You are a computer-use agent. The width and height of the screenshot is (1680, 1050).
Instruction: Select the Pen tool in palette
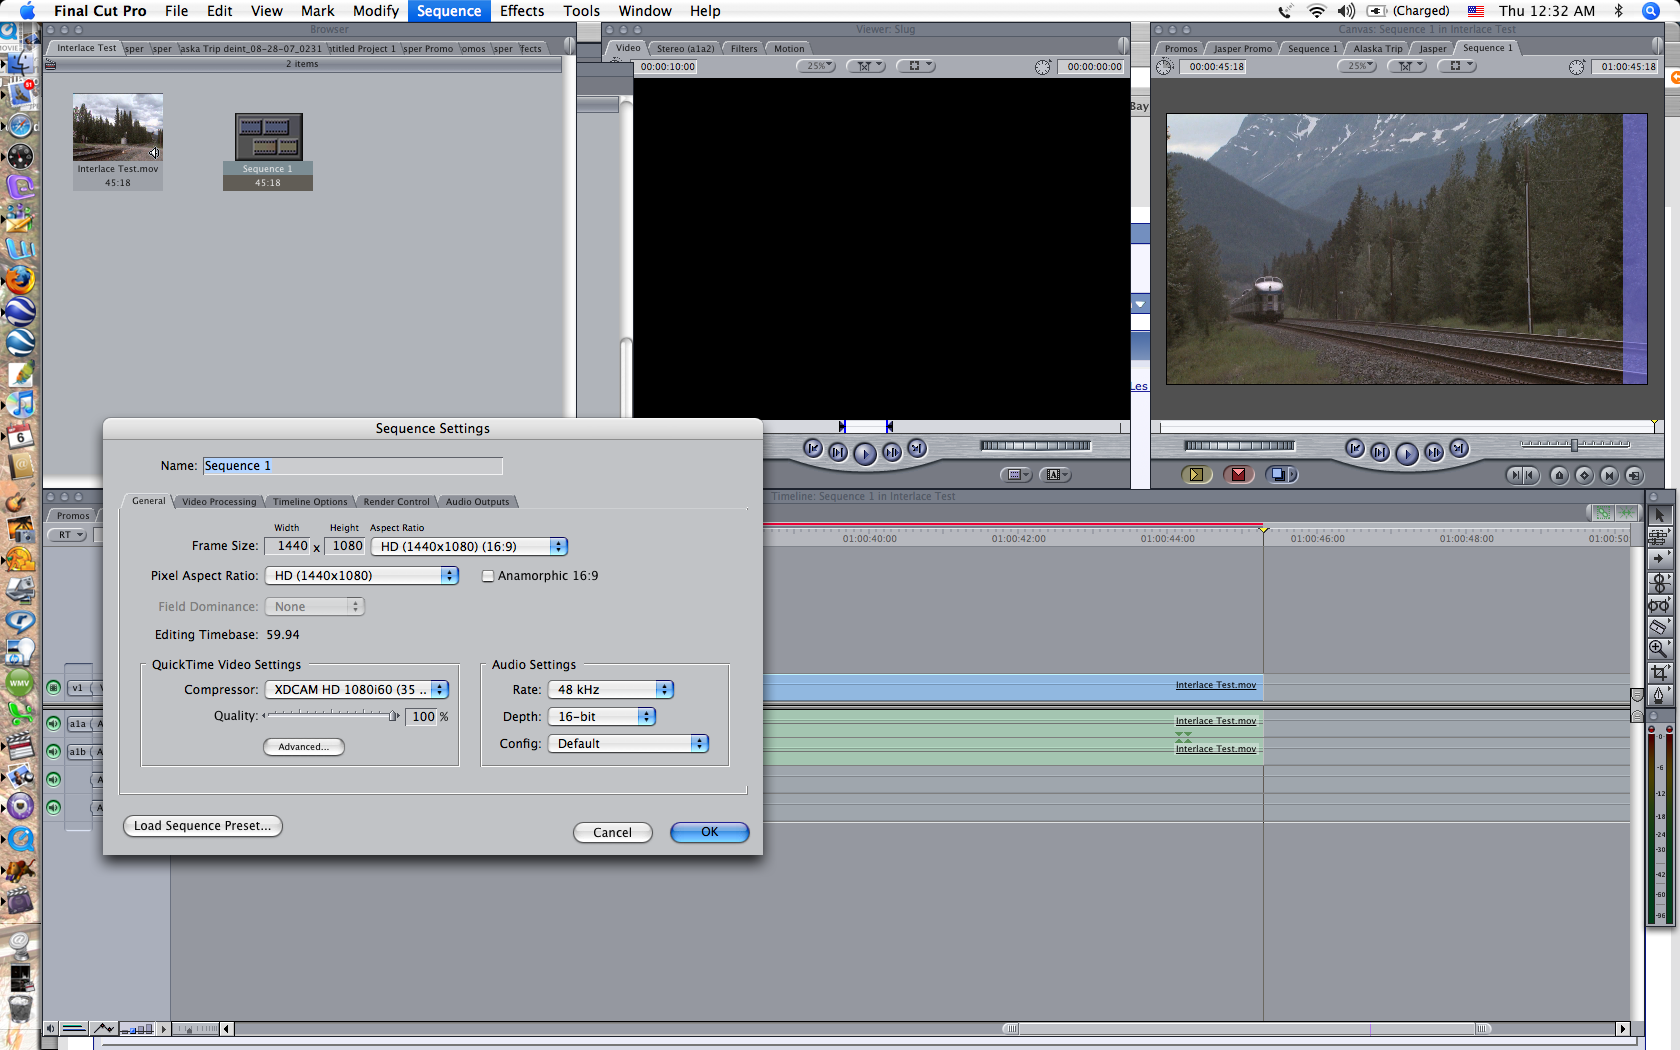1659,695
